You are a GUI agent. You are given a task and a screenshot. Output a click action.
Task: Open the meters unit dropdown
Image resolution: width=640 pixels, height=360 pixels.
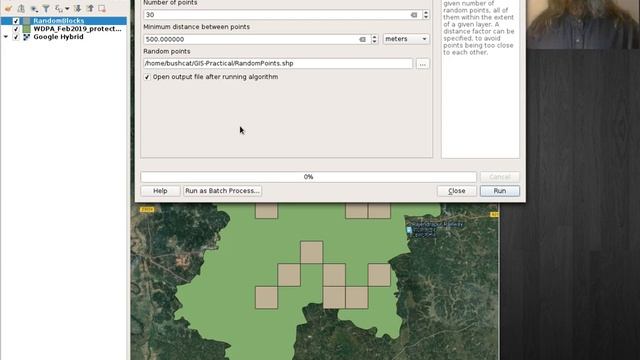pos(406,39)
